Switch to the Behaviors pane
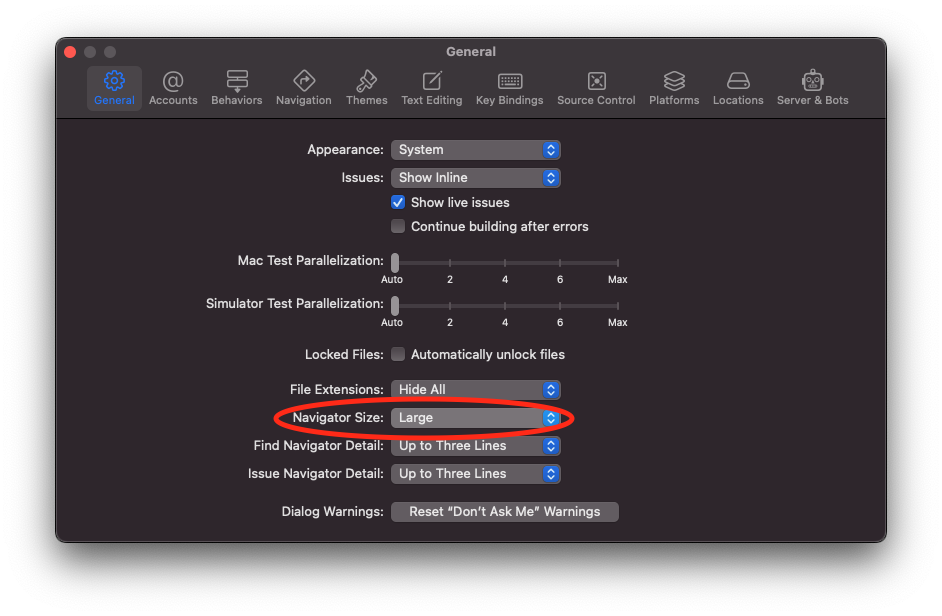 pyautogui.click(x=237, y=88)
